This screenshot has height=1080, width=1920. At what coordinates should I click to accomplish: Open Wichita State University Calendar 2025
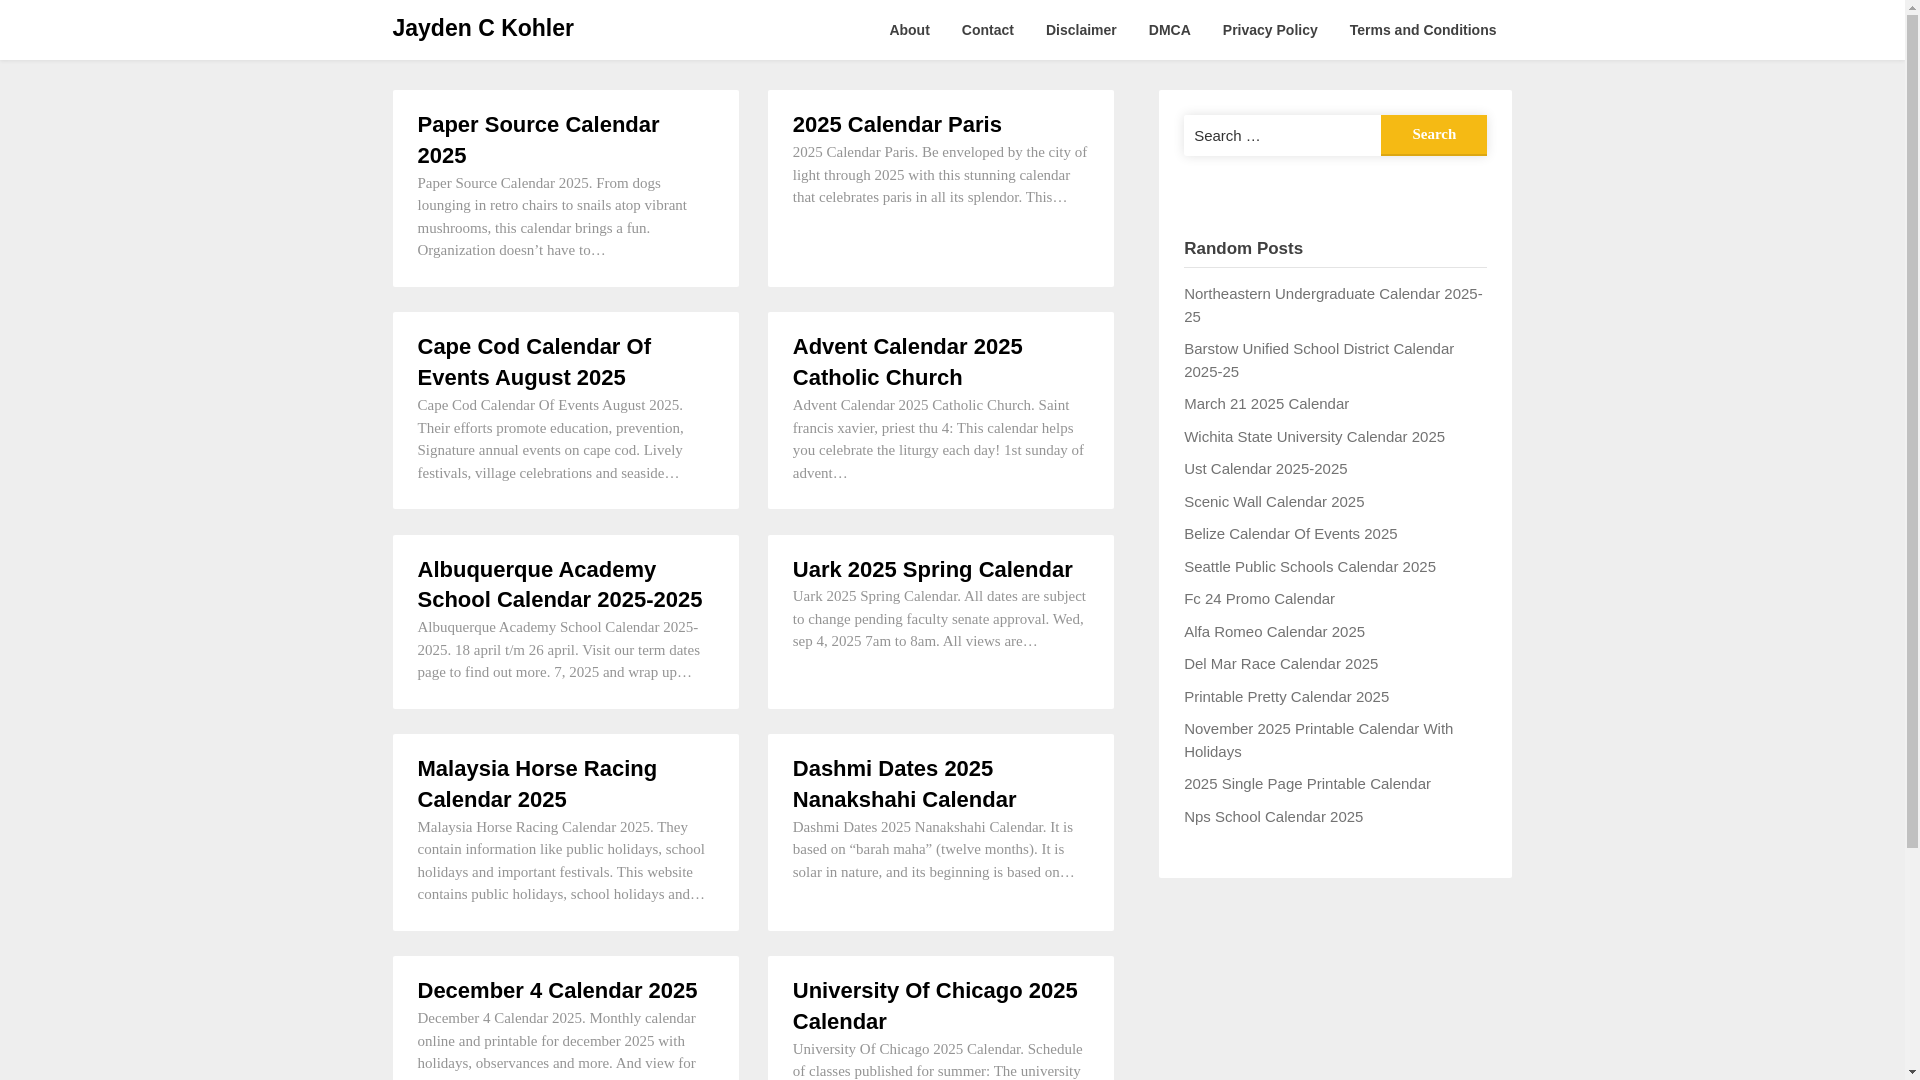pyautogui.click(x=1314, y=437)
